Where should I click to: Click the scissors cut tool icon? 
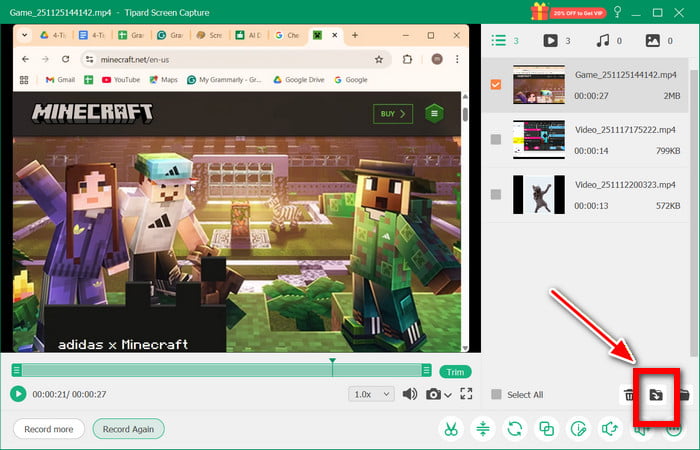[451, 429]
